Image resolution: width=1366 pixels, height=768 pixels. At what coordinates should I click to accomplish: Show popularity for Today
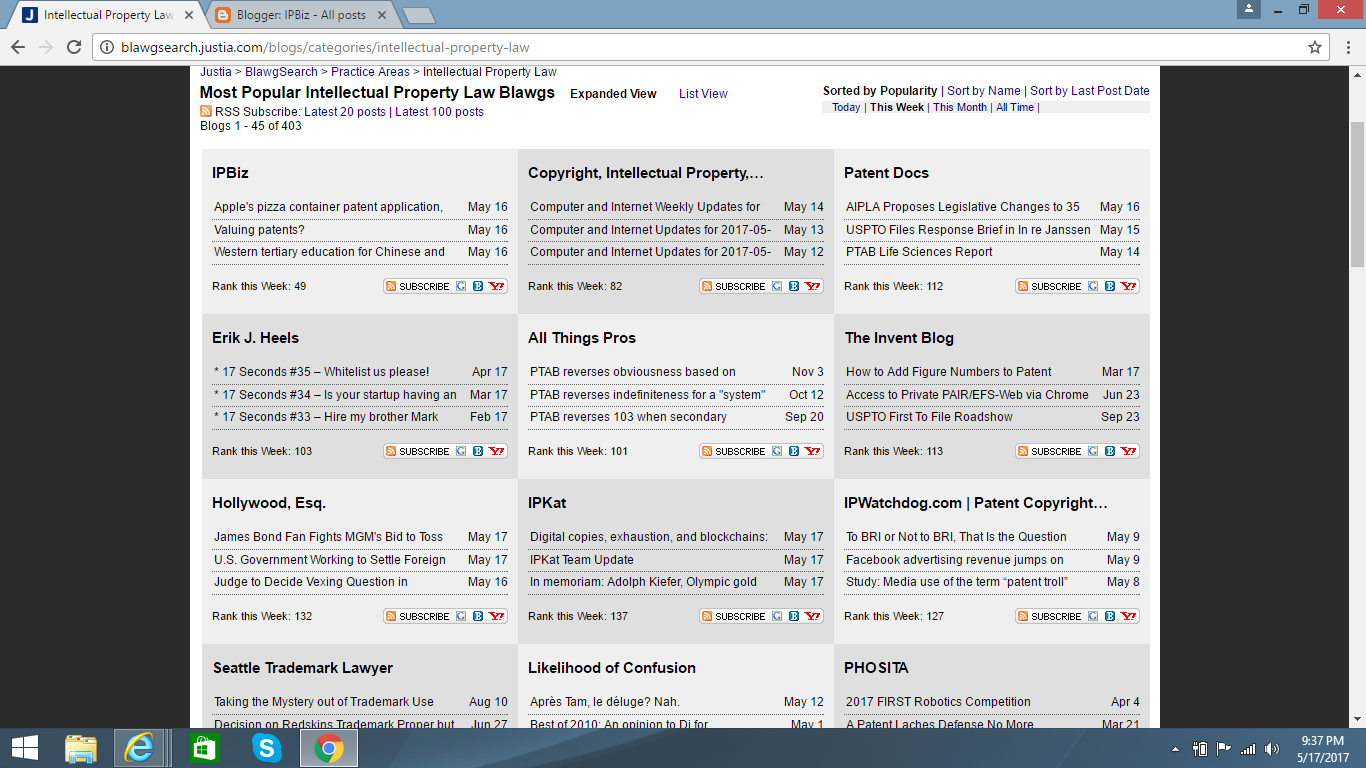[846, 107]
